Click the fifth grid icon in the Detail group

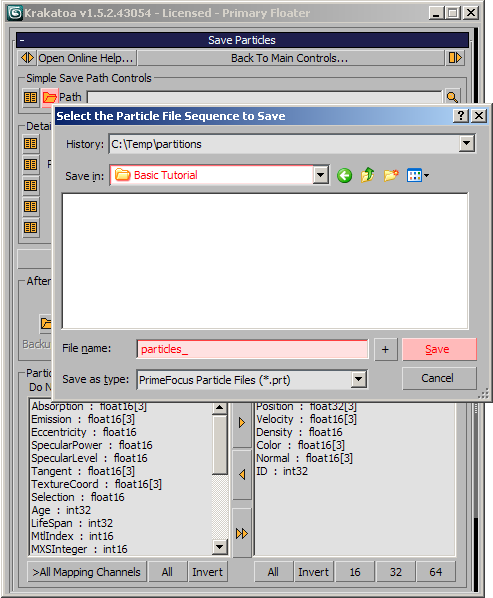click(x=31, y=228)
